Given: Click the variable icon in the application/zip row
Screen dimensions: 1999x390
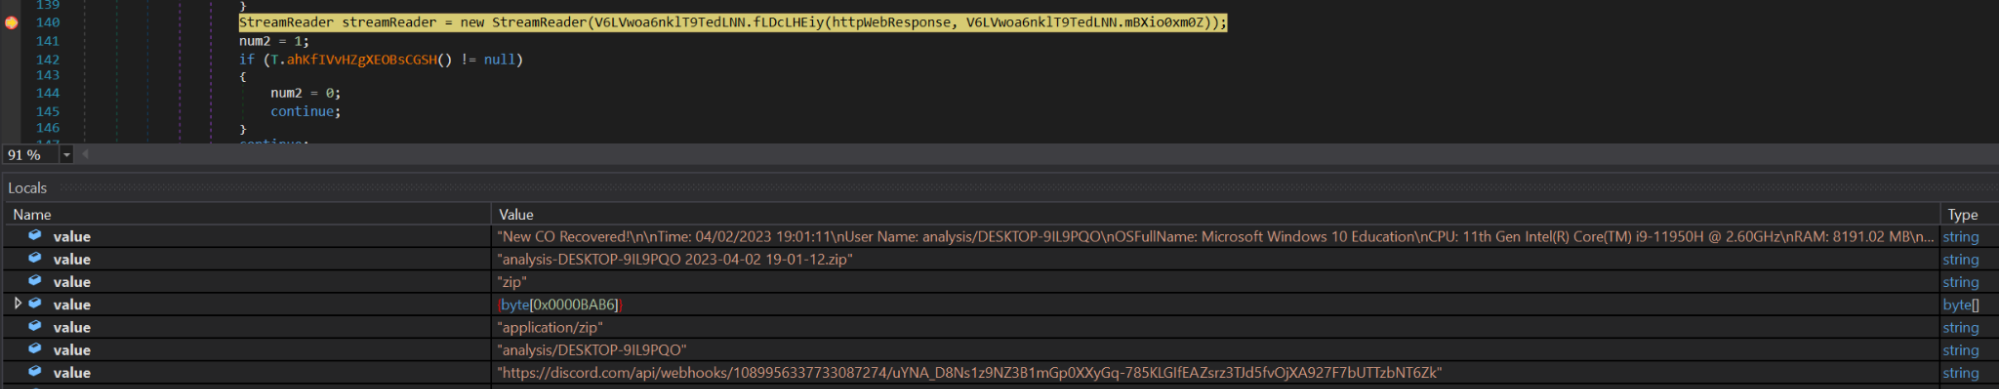Looking at the screenshot, I should 35,327.
